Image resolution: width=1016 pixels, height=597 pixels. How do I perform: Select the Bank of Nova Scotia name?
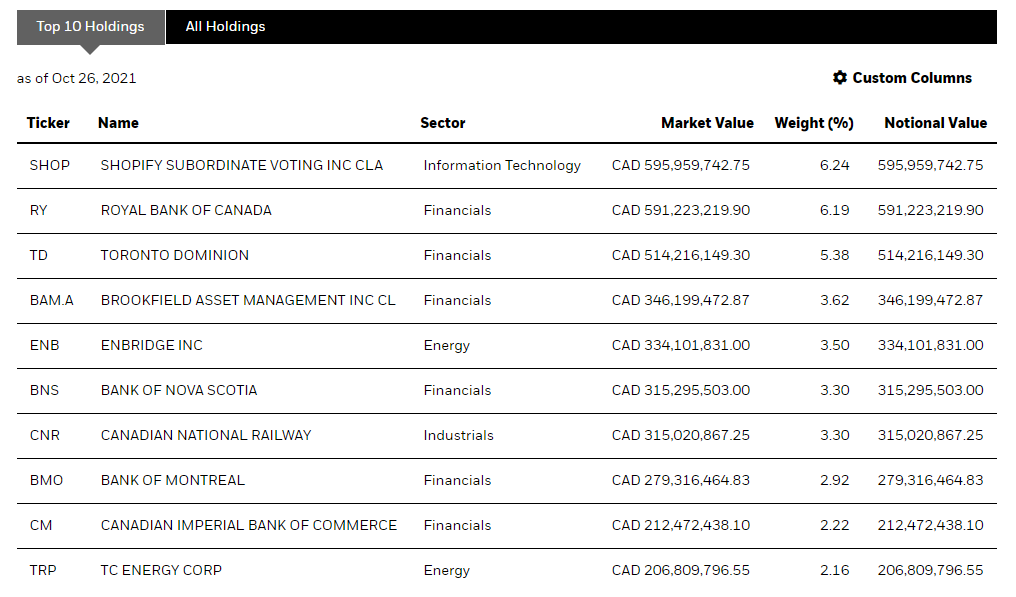[x=179, y=390]
